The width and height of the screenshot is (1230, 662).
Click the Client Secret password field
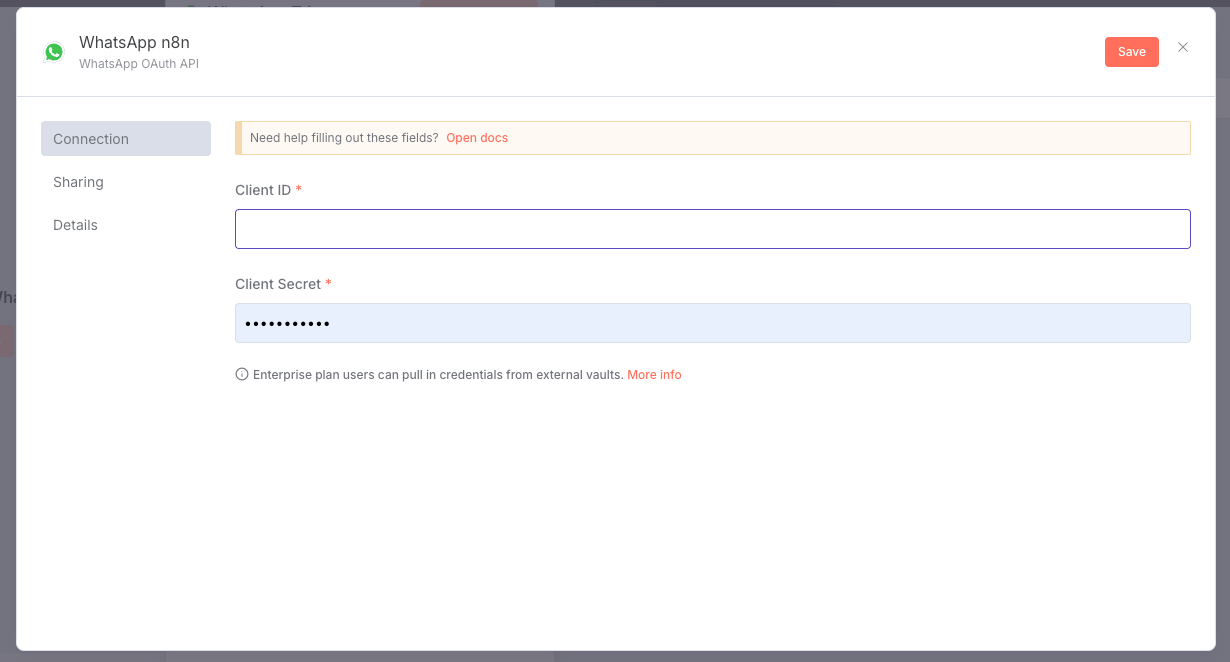pos(713,323)
